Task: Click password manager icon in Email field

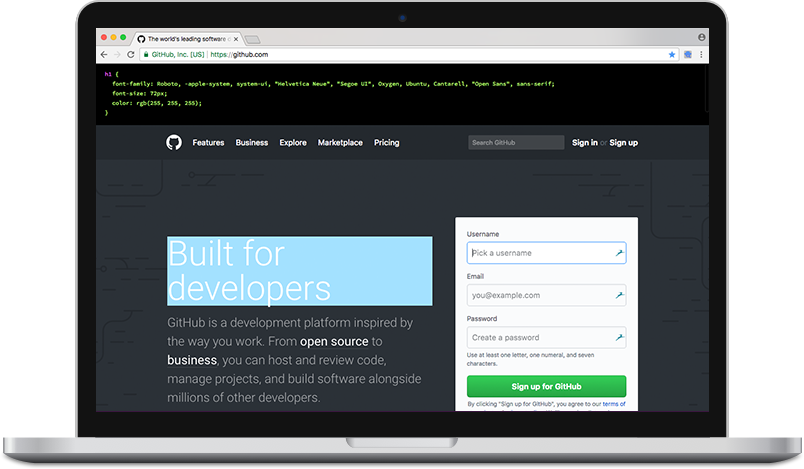Action: (619, 295)
